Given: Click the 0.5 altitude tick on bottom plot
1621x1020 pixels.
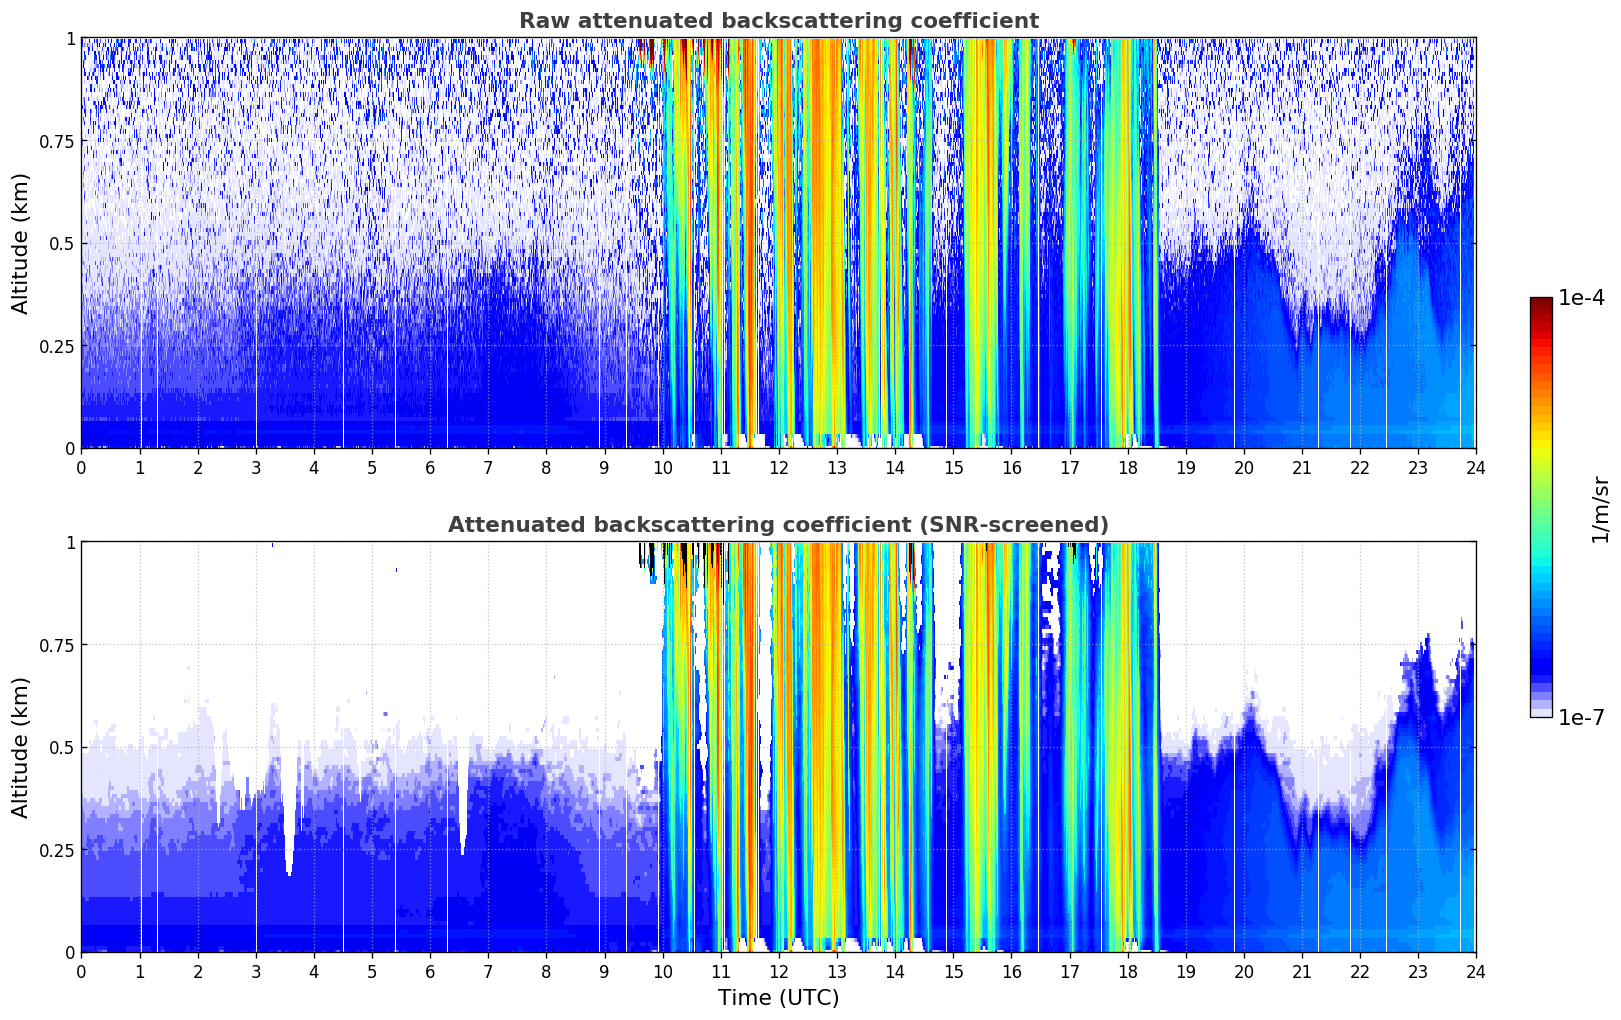Looking at the screenshot, I should pos(62,747).
